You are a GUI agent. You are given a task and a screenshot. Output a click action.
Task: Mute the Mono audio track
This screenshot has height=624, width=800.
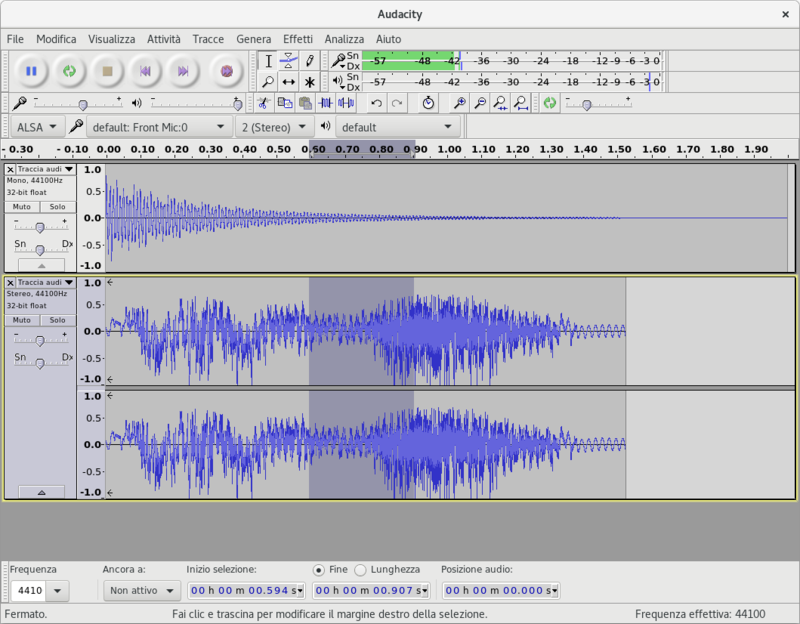coord(22,206)
